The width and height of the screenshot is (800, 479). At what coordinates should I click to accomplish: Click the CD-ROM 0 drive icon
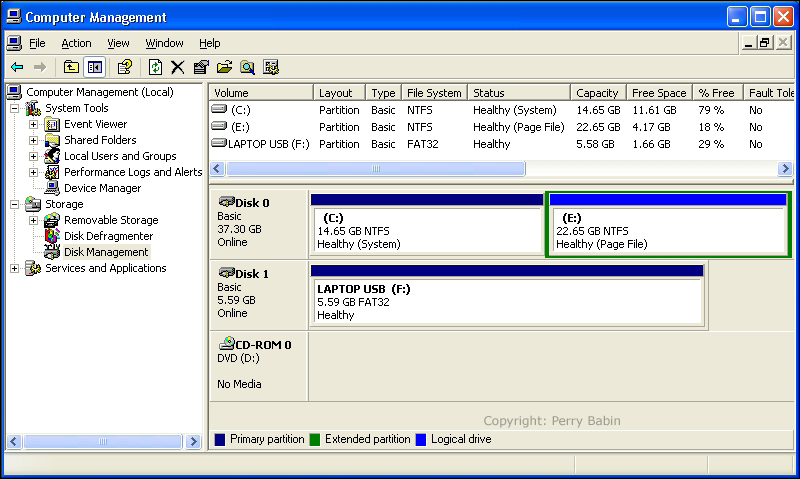tap(228, 342)
